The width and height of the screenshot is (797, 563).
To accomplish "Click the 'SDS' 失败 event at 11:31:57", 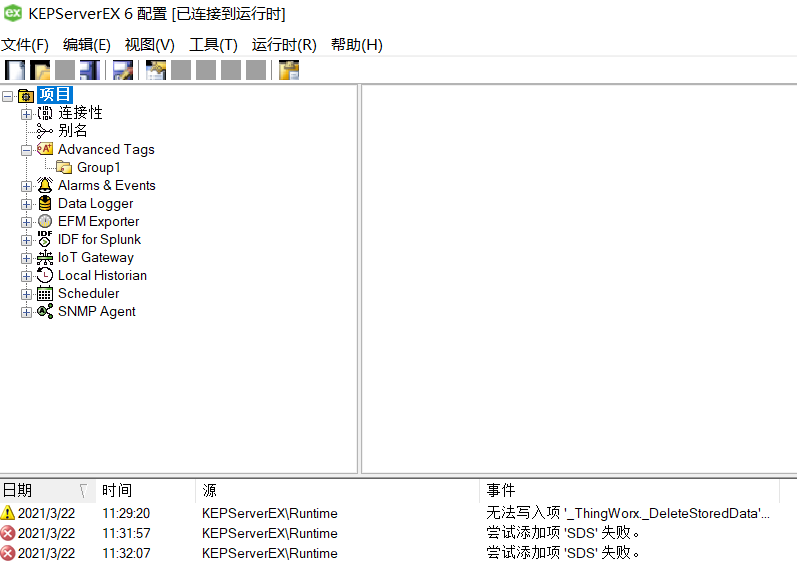I will point(563,533).
